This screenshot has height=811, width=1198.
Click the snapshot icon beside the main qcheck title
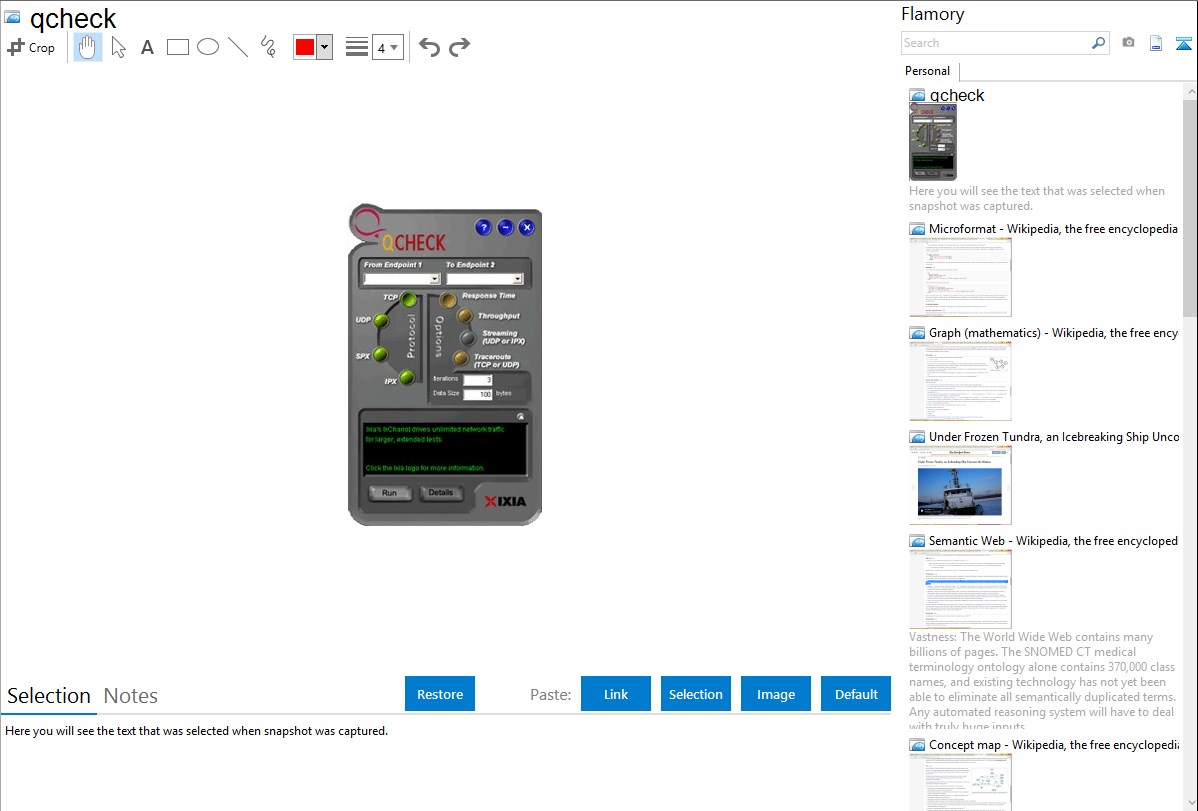12,18
